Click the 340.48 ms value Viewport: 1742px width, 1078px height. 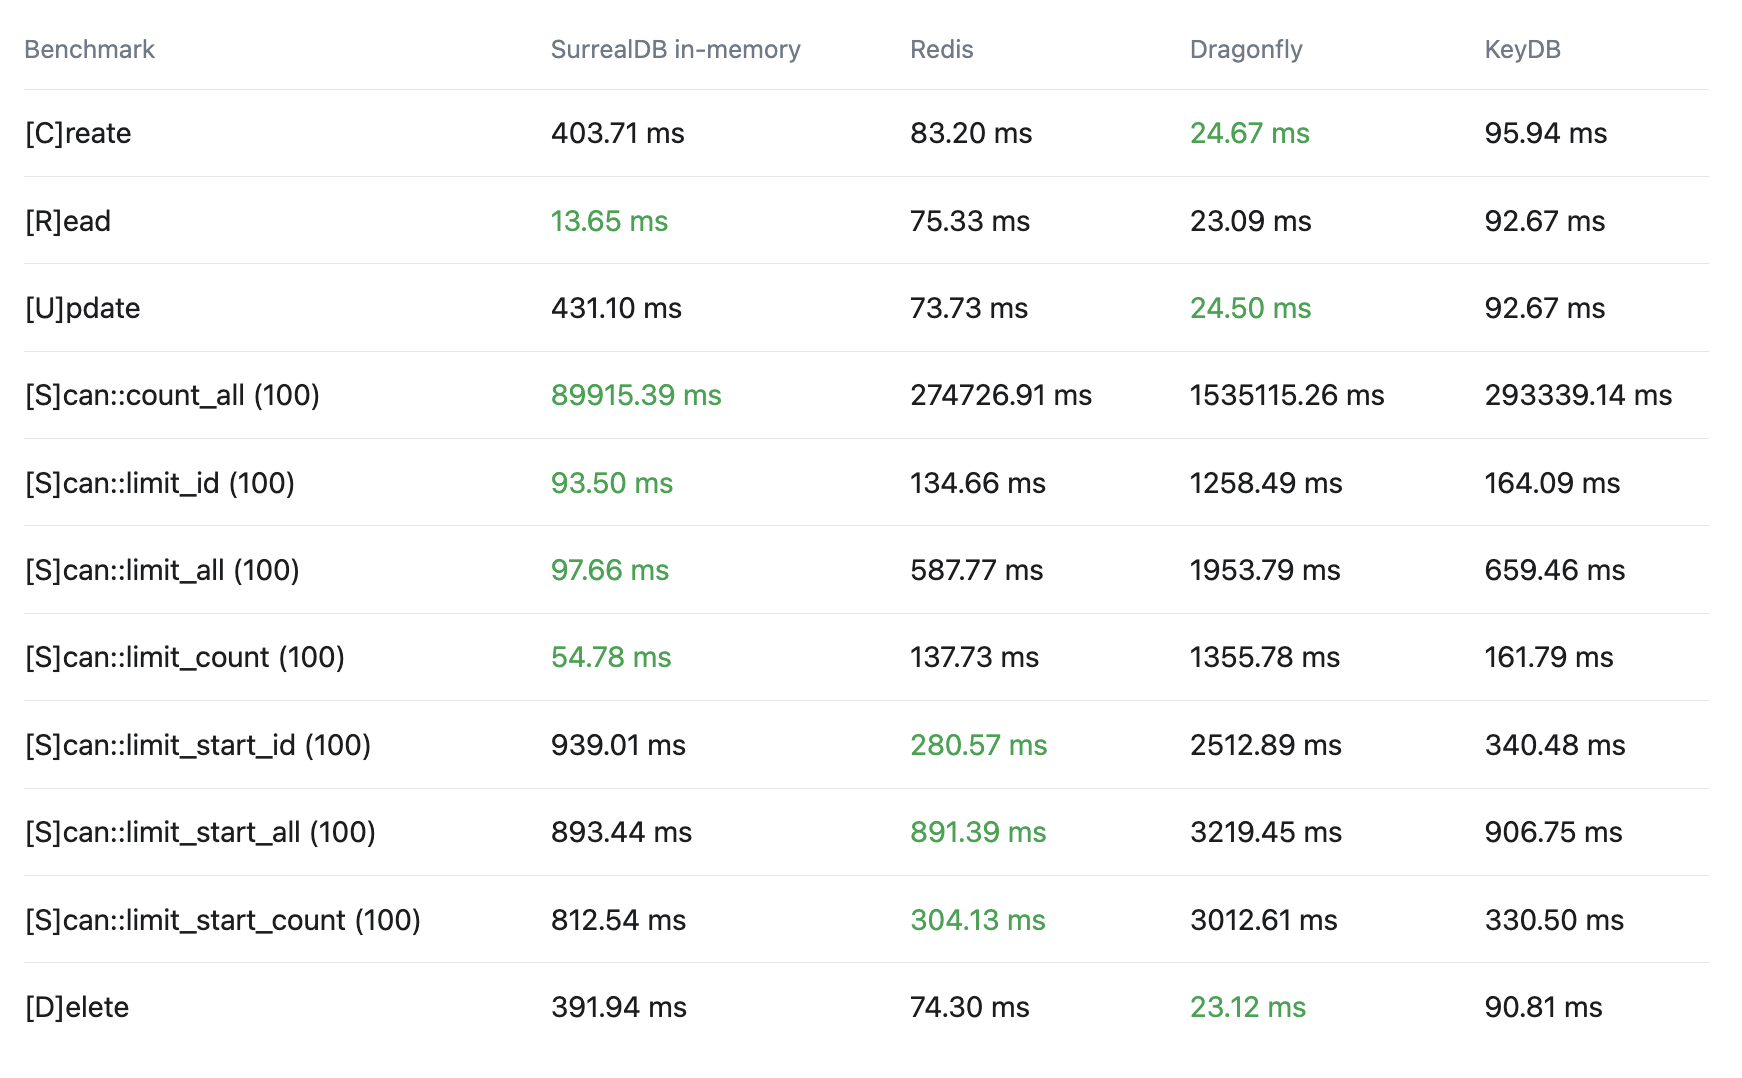click(1555, 745)
